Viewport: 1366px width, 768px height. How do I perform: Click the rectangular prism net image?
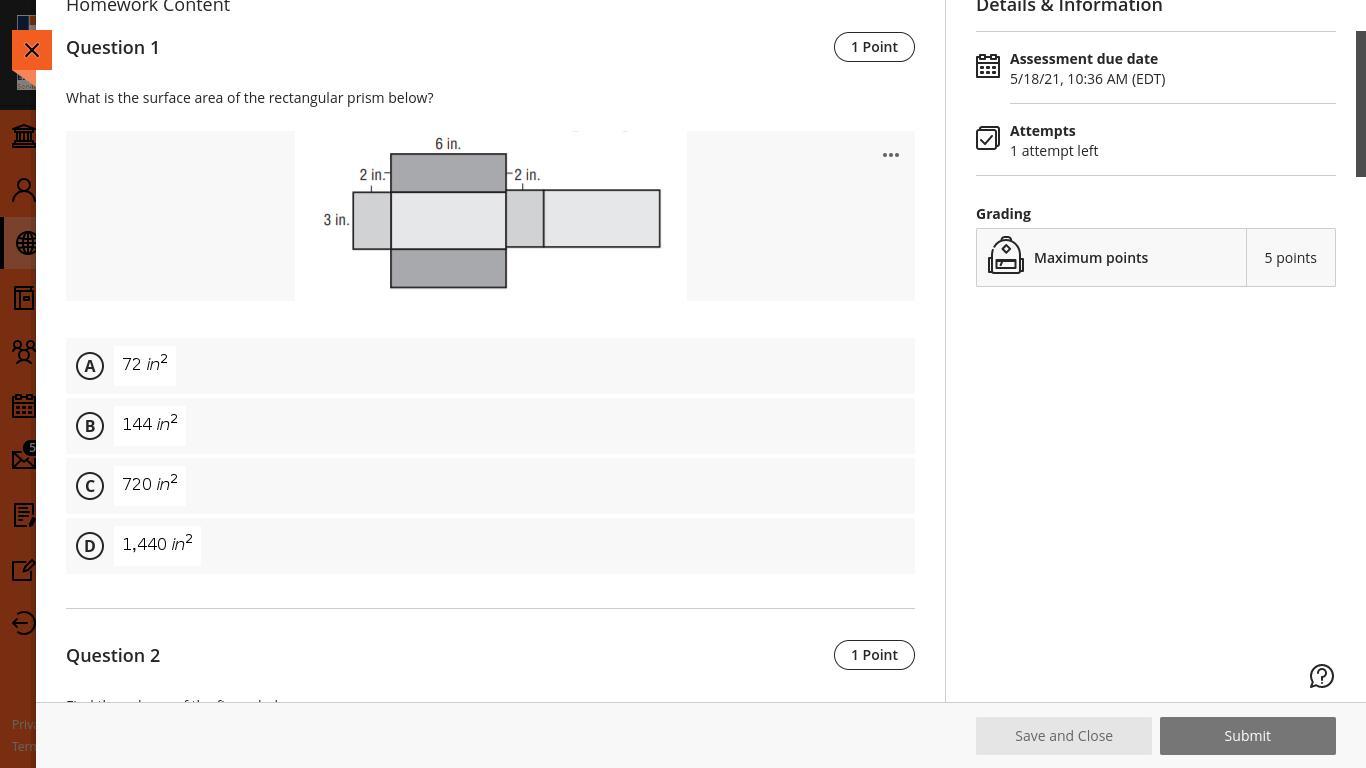[491, 215]
